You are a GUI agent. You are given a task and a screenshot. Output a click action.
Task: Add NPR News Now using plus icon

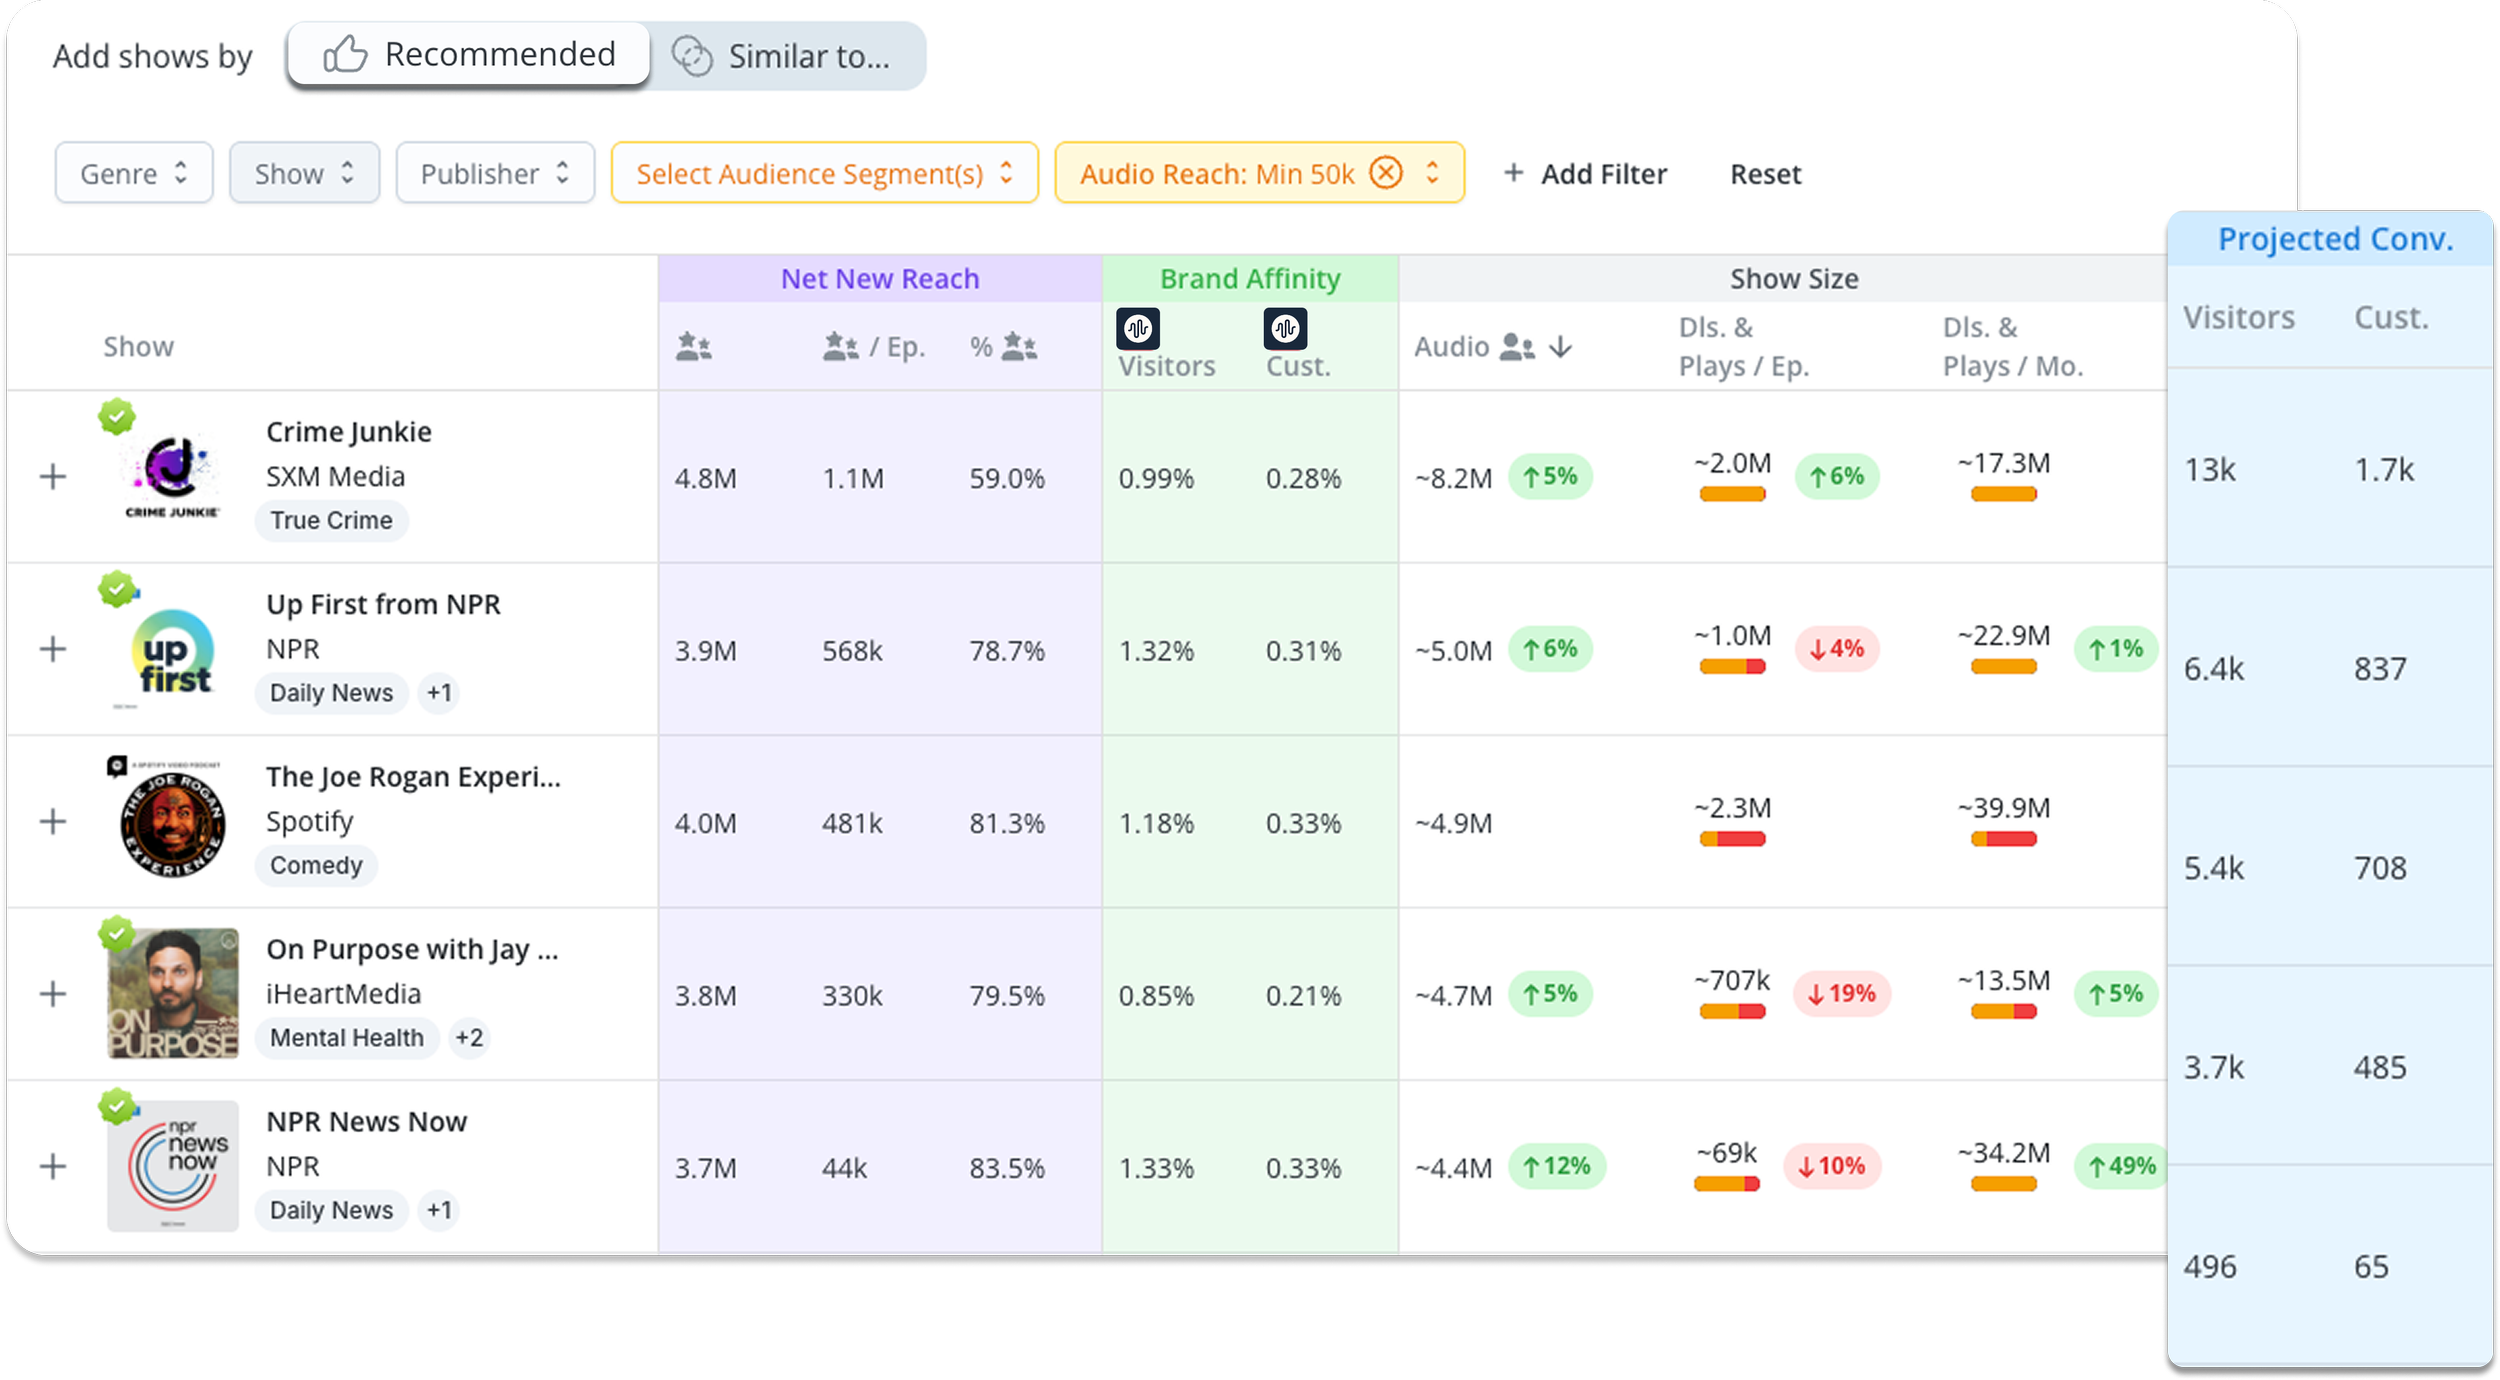click(x=53, y=1167)
